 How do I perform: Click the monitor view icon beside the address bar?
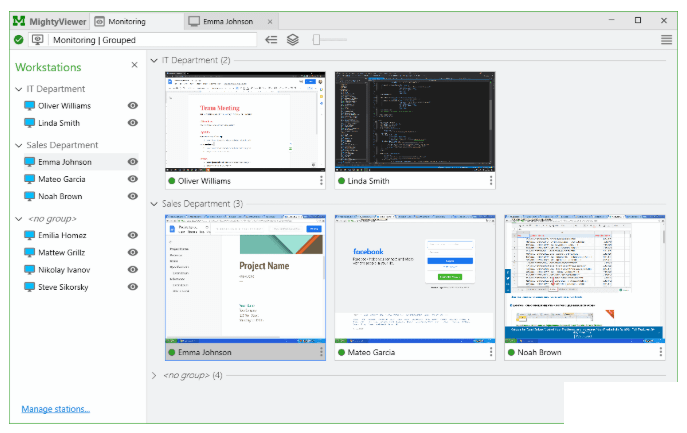pyautogui.click(x=38, y=40)
